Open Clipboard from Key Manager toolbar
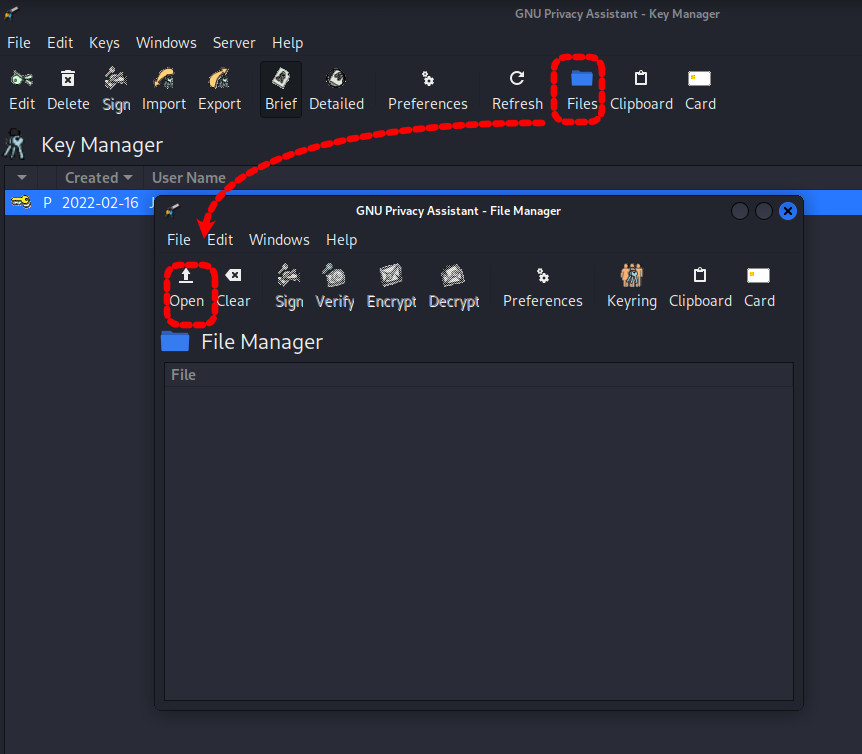Viewport: 862px width, 754px height. point(641,90)
